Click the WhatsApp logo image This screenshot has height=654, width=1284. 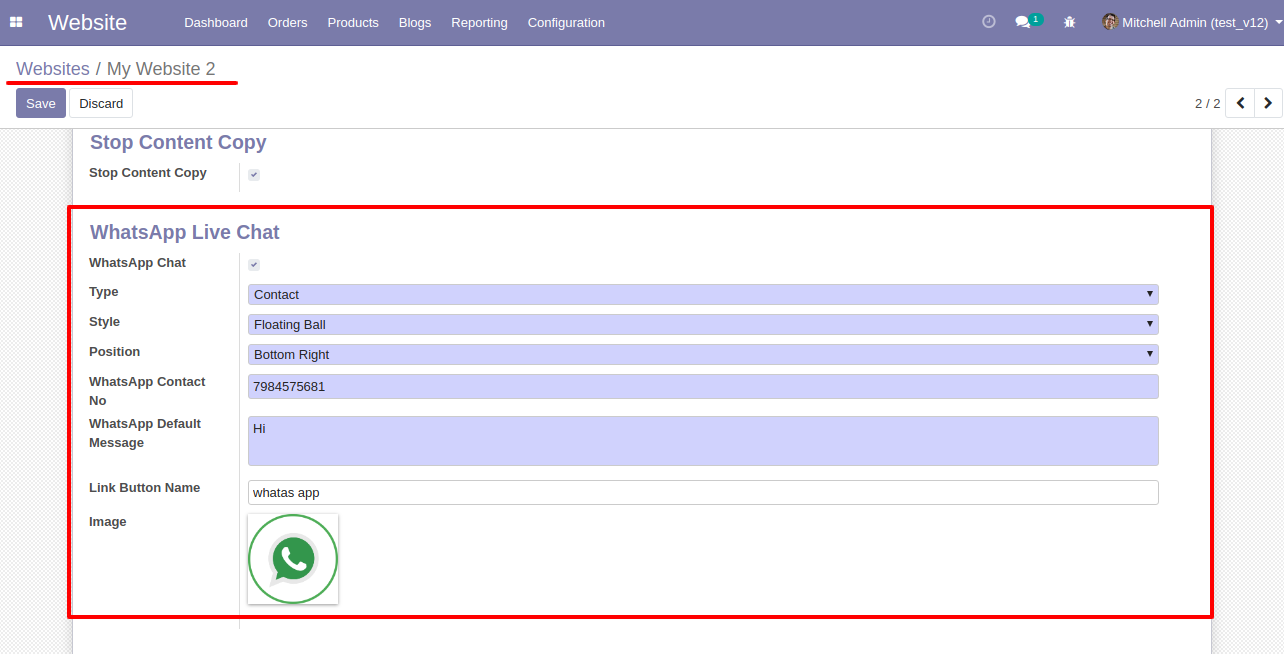293,559
